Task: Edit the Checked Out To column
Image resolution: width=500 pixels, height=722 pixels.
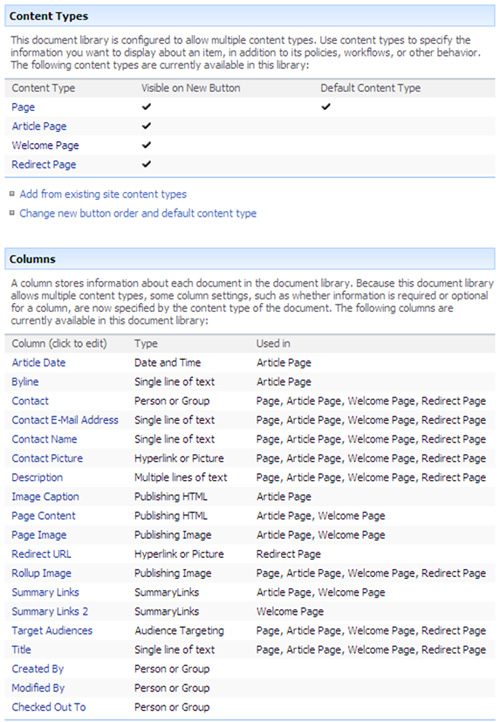Action: [x=49, y=707]
